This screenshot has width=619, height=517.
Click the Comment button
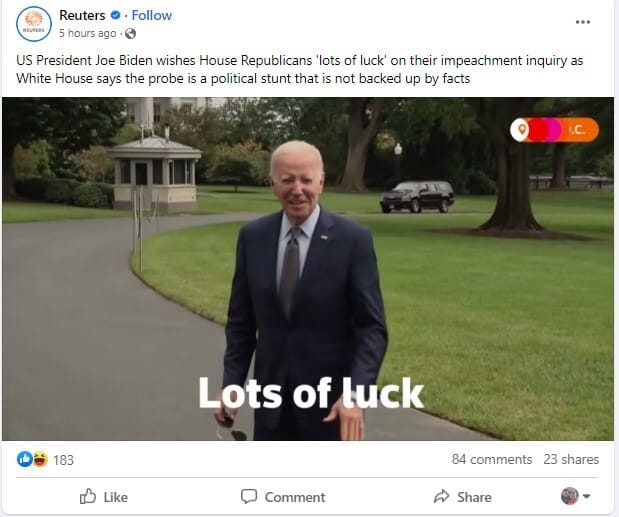tap(283, 497)
